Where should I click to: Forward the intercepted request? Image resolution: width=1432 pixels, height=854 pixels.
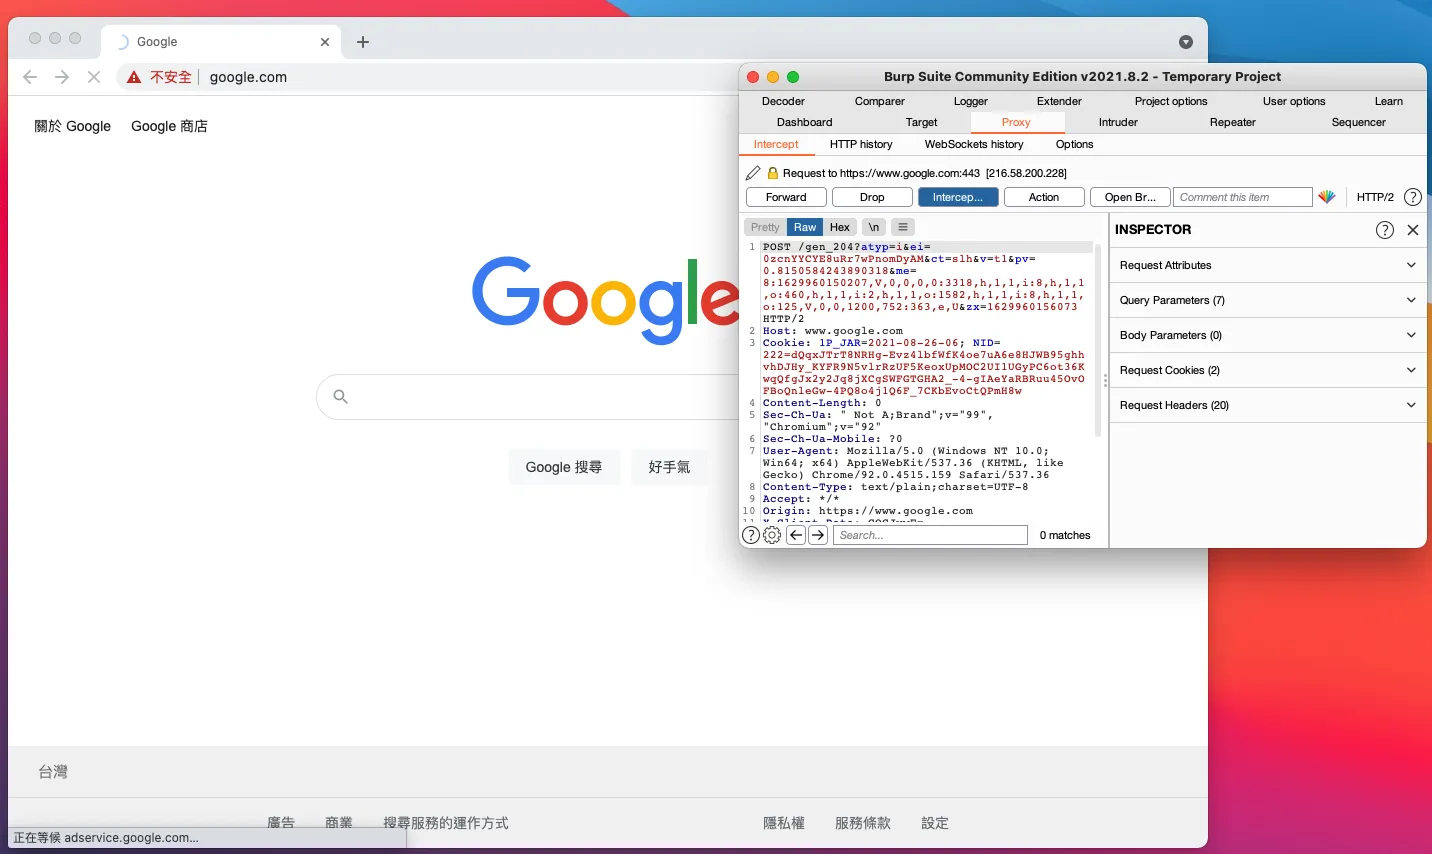(786, 197)
